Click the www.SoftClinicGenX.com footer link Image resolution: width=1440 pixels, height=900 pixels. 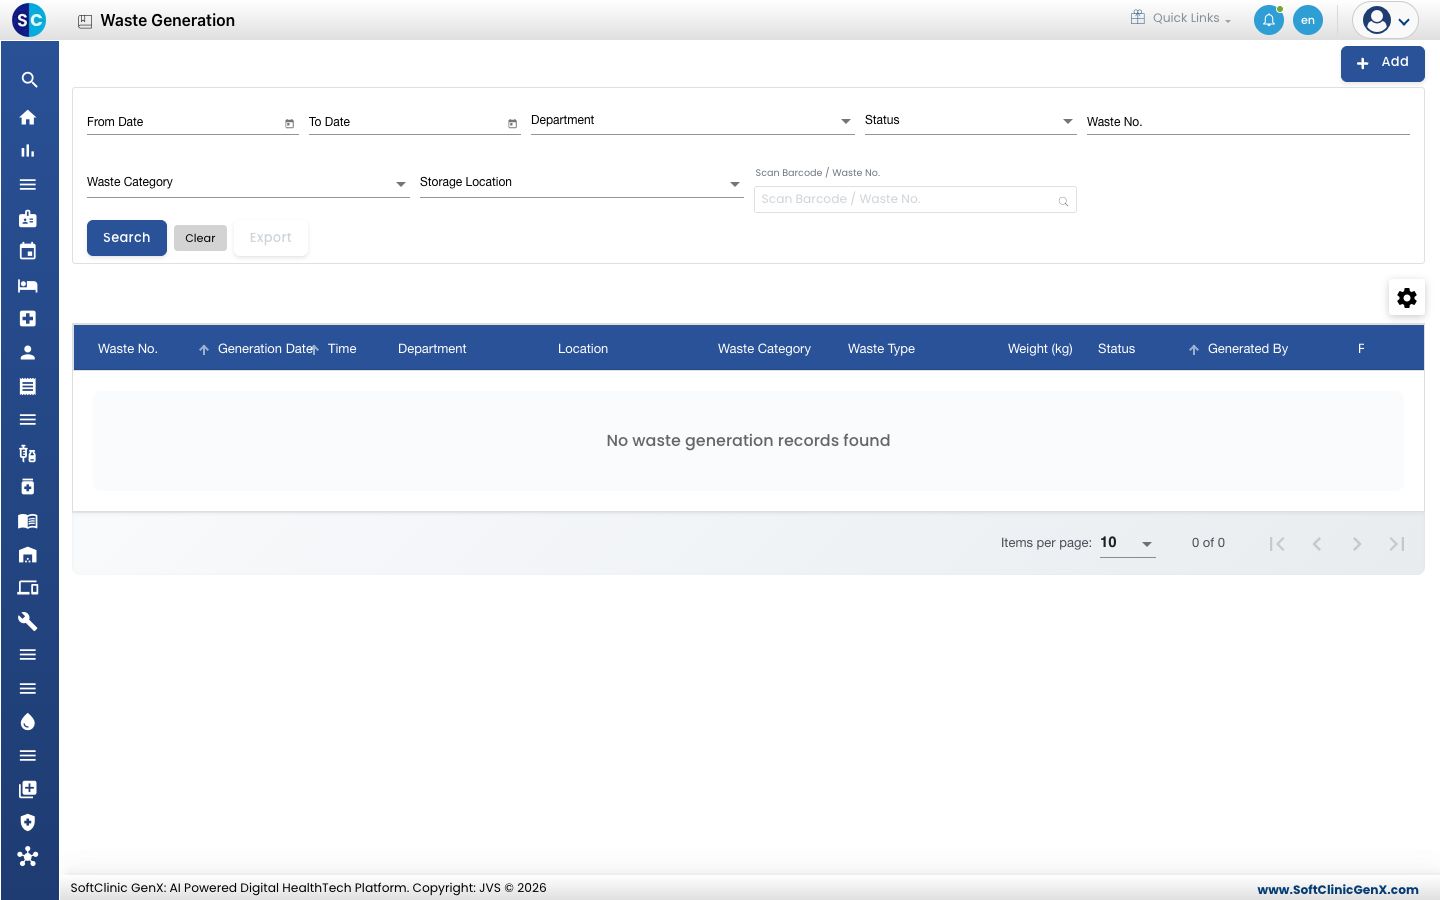pos(1338,889)
